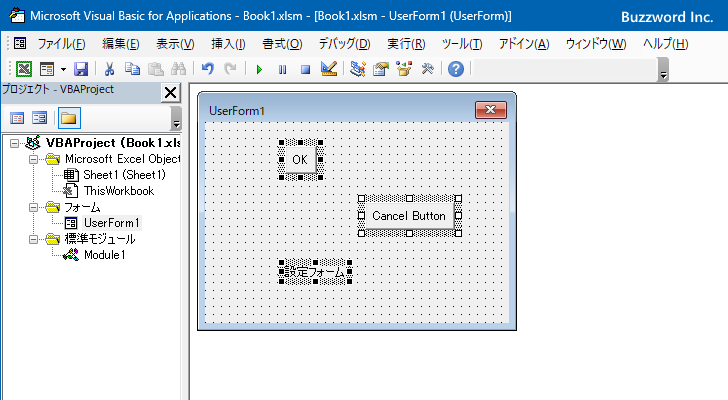
Task: Open the アドイン(A) menu
Action: tap(524, 44)
